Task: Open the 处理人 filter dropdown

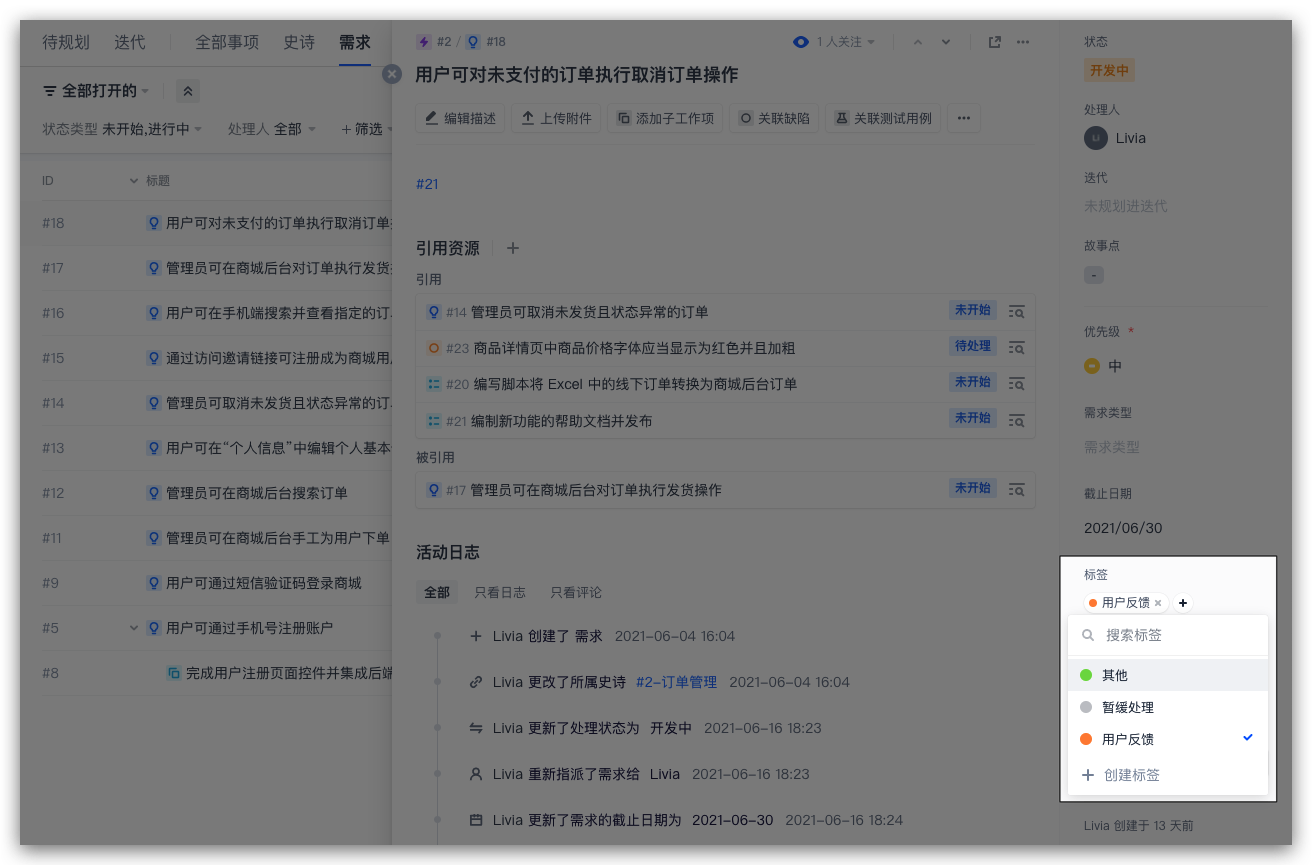Action: tap(272, 129)
